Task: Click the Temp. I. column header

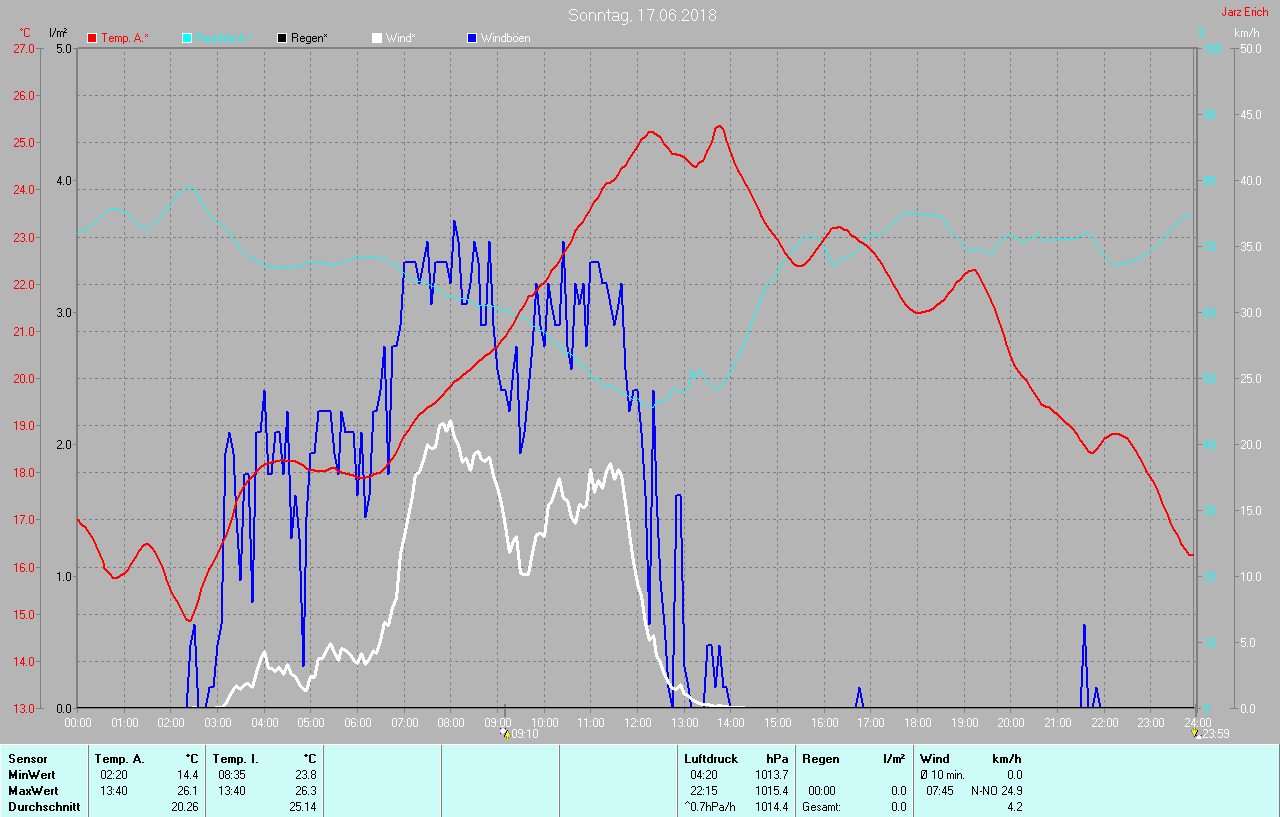Action: [236, 759]
